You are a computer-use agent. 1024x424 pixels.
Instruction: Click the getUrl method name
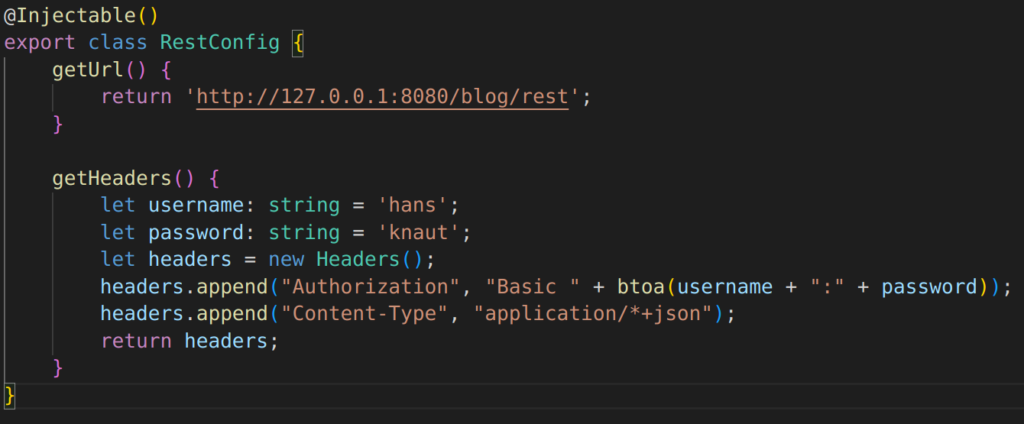pyautogui.click(x=88, y=70)
